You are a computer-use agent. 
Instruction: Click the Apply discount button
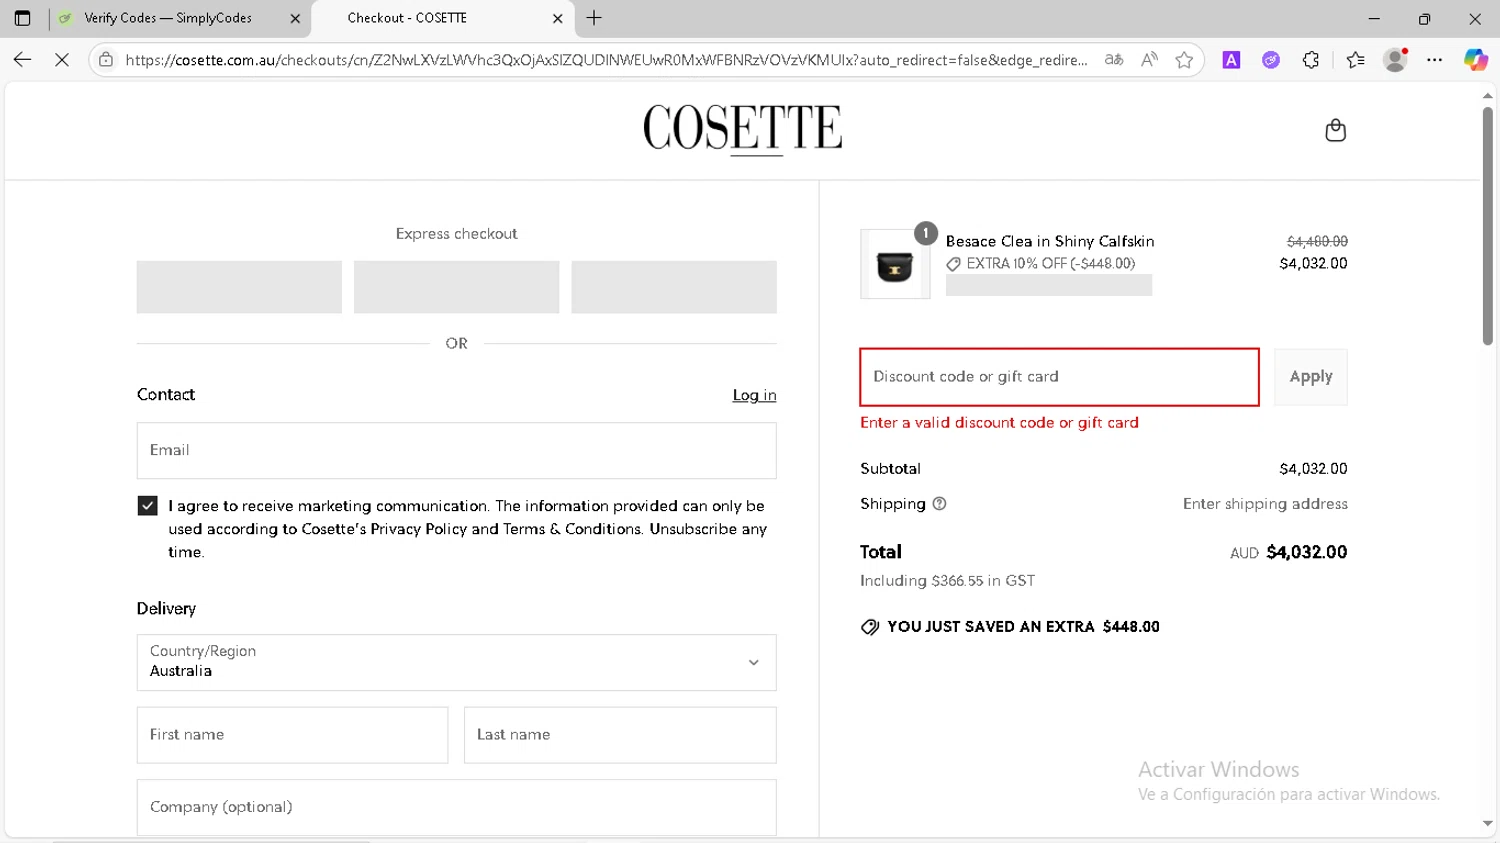(x=1311, y=377)
